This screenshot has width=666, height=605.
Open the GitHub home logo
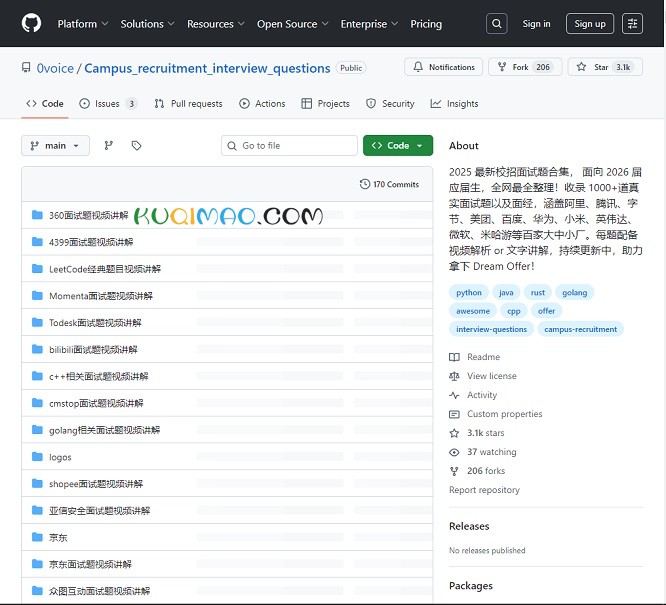[31, 23]
